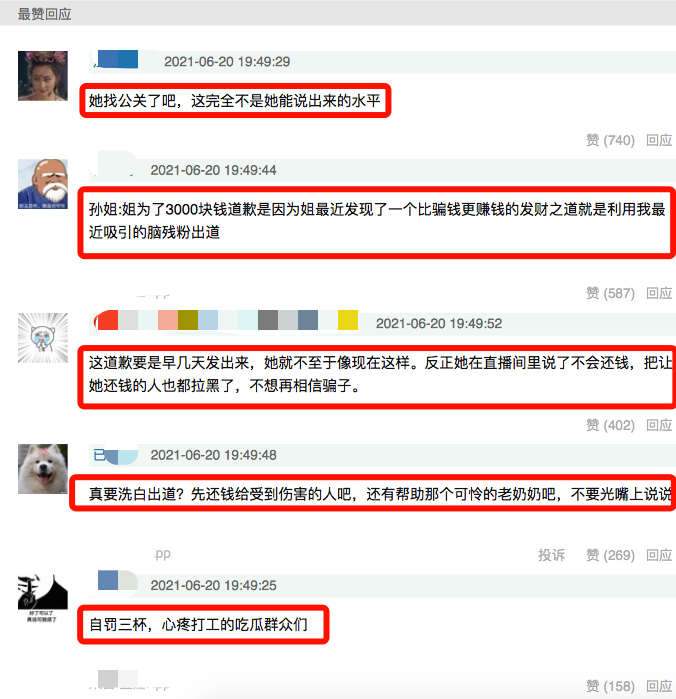Like the comment with 赞 (158)
676x699 pixels.
coord(610,687)
